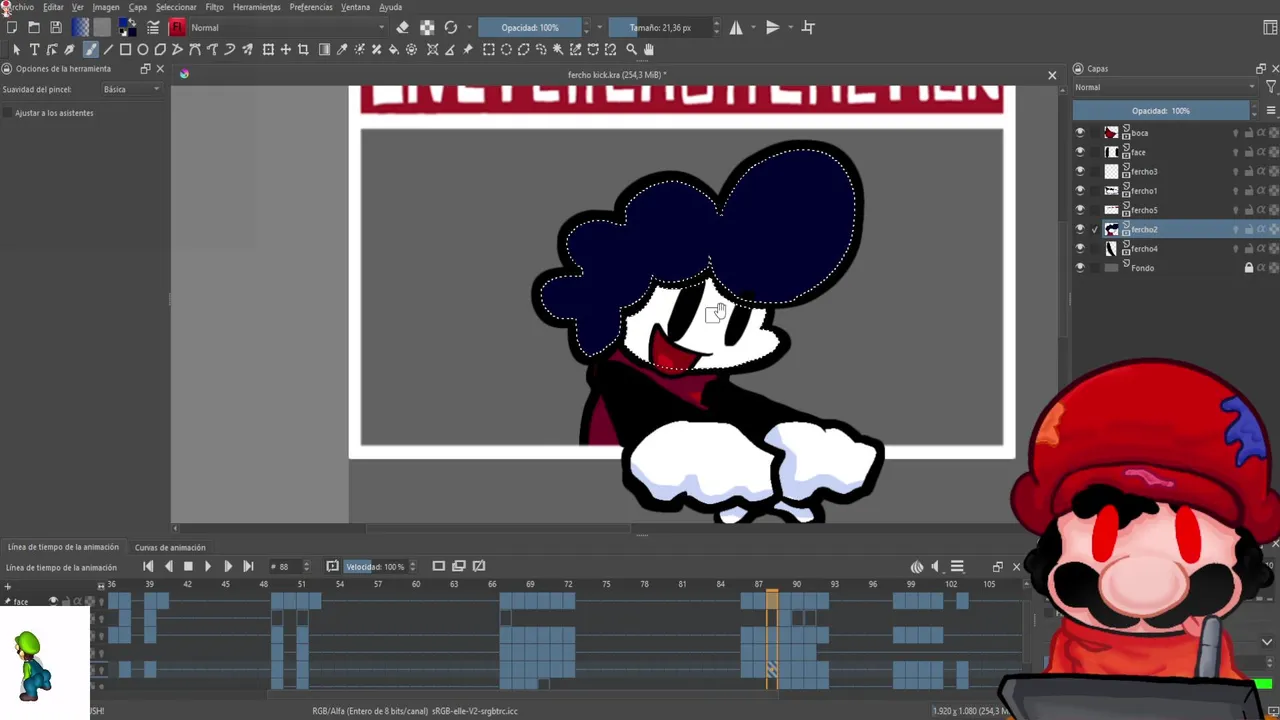Pick the ellipse shape tool
Viewport: 1280px width, 720px height.
142,49
